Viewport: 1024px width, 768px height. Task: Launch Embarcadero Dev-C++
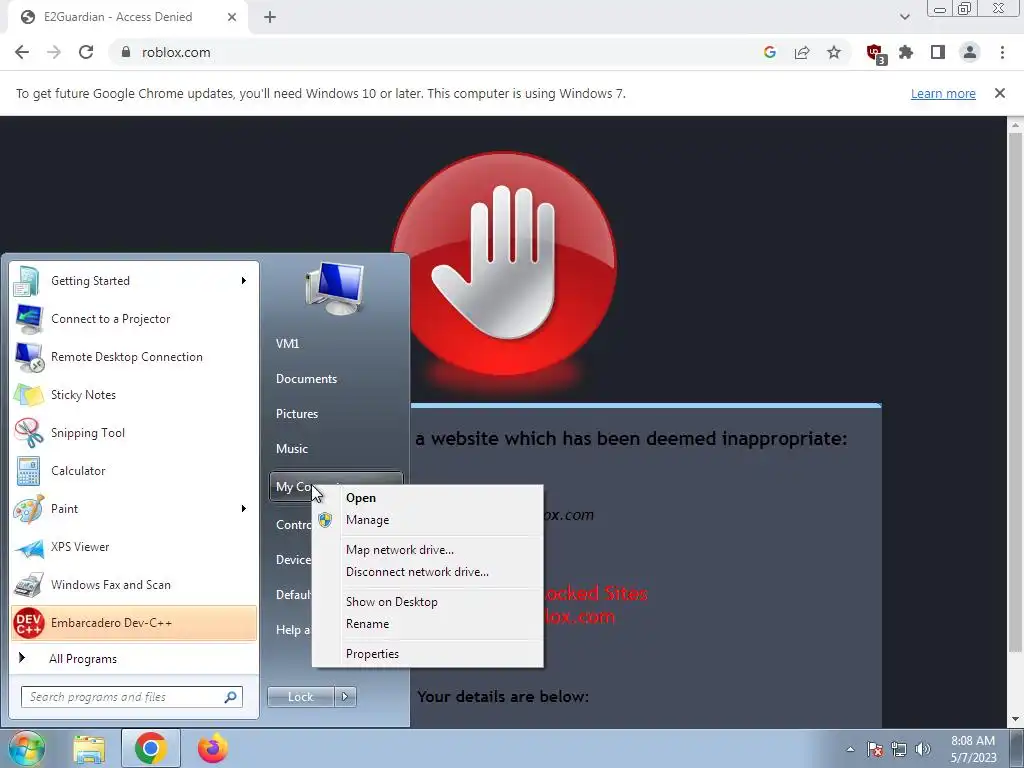(134, 623)
